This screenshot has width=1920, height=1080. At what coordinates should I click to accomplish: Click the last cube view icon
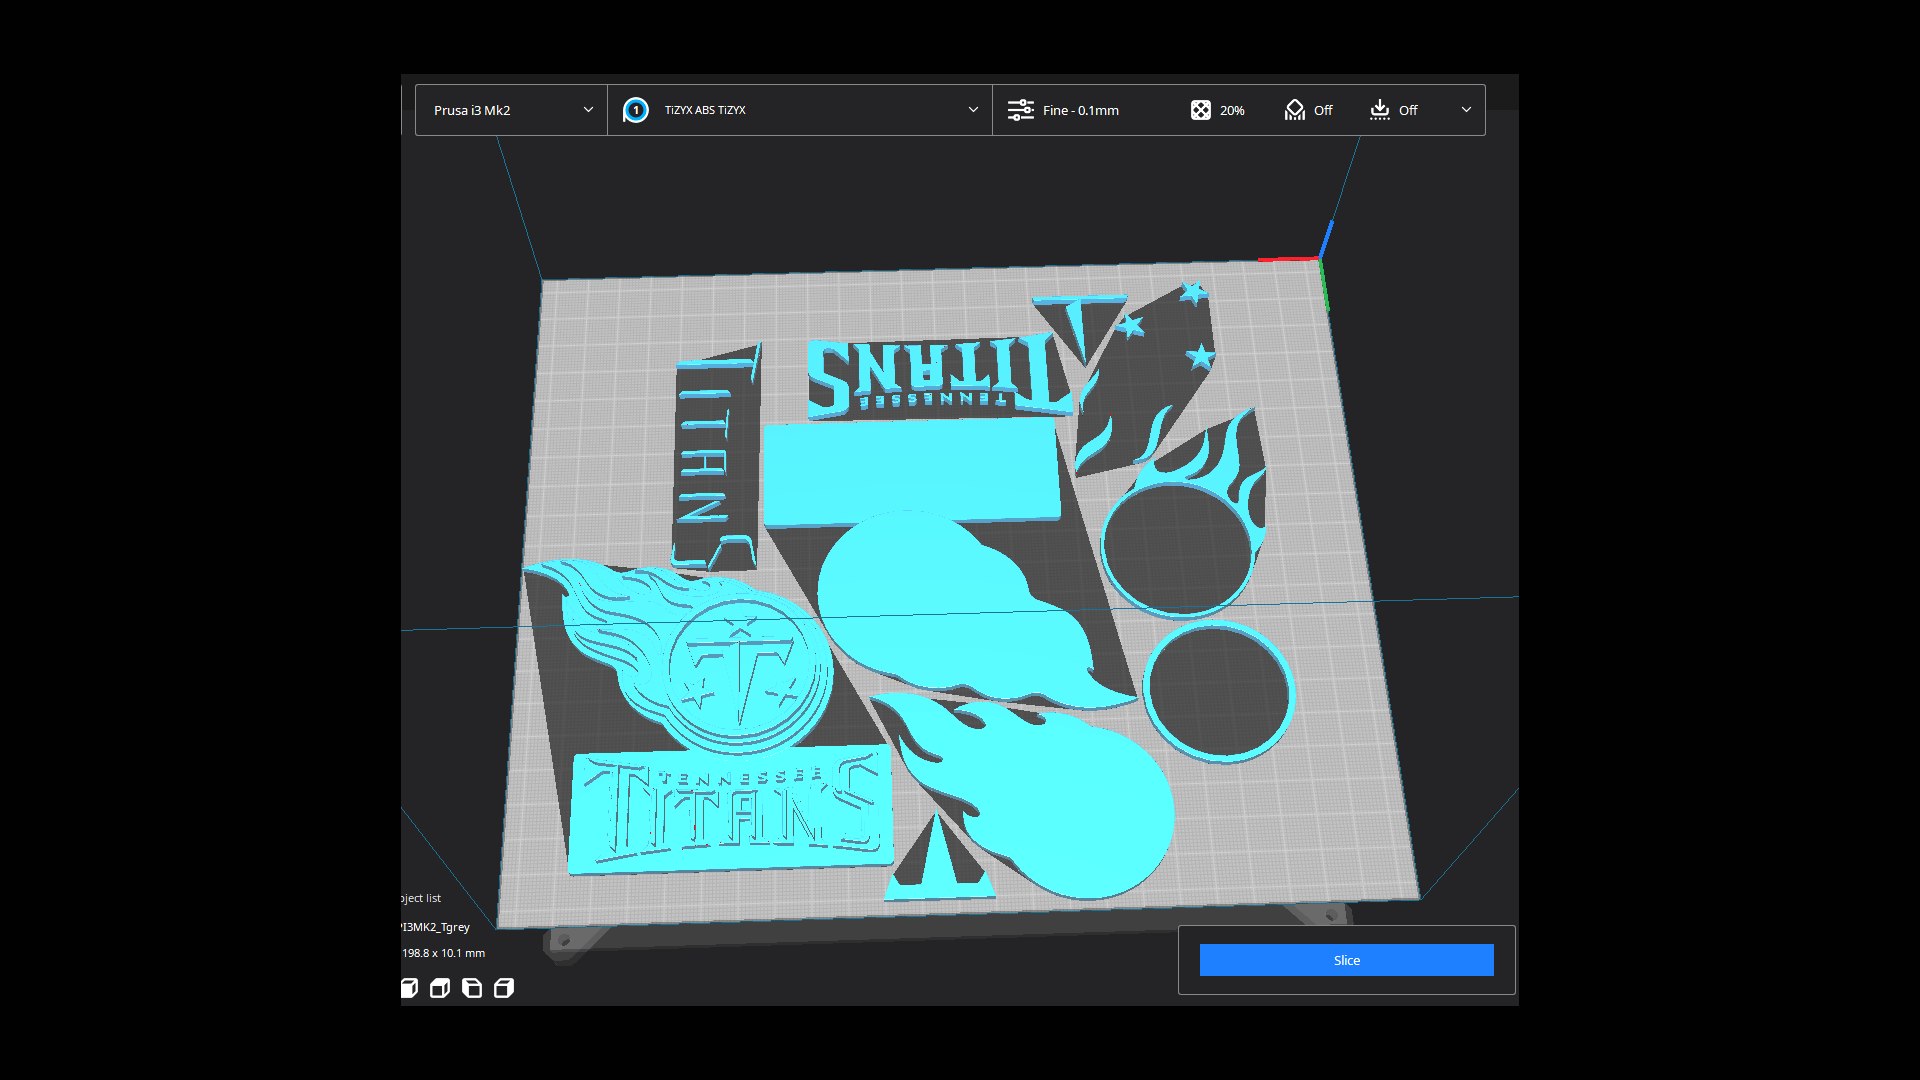pos(504,988)
